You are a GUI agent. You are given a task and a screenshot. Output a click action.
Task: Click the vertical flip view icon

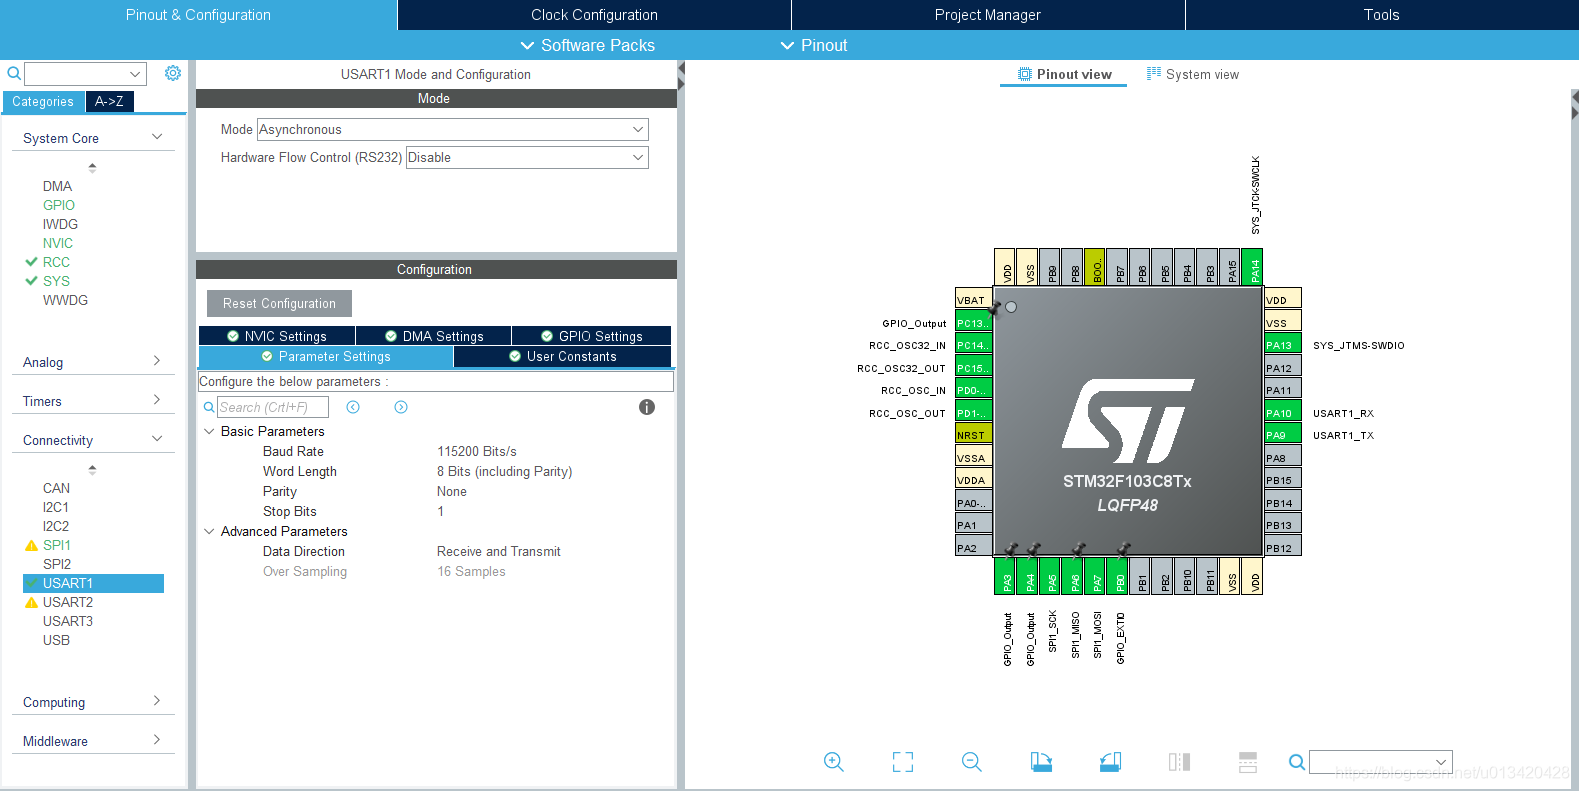click(x=1179, y=762)
